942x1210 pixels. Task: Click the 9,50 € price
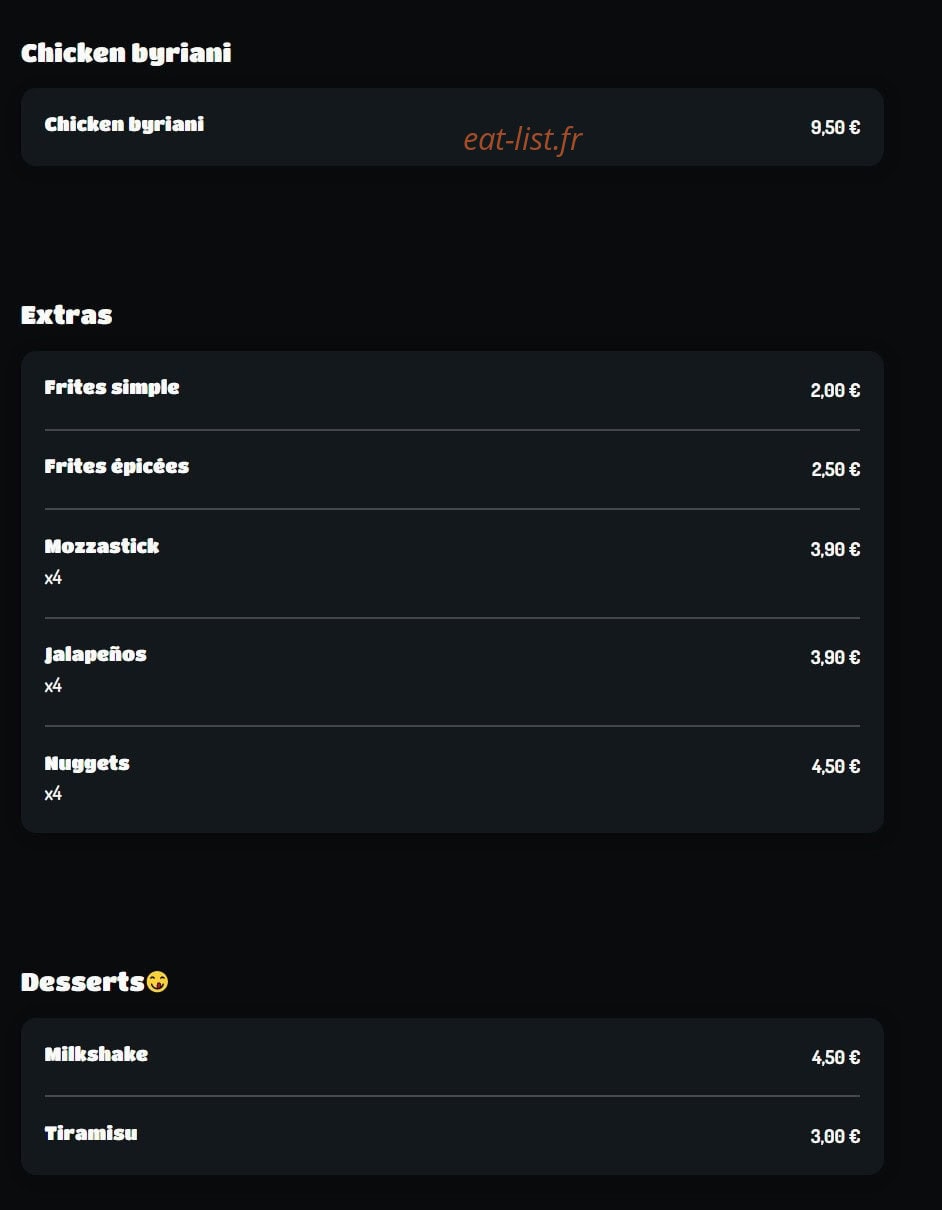[835, 128]
